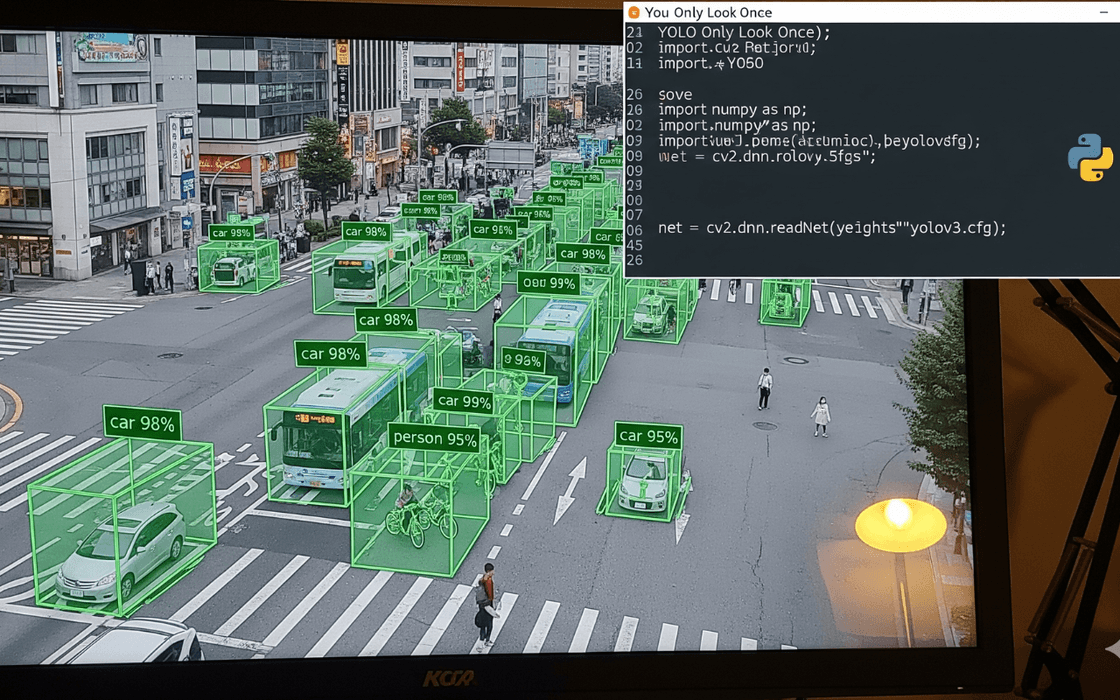The width and height of the screenshot is (1120, 700).
Task: Click line number 45 in the gutter
Action: pyautogui.click(x=634, y=245)
